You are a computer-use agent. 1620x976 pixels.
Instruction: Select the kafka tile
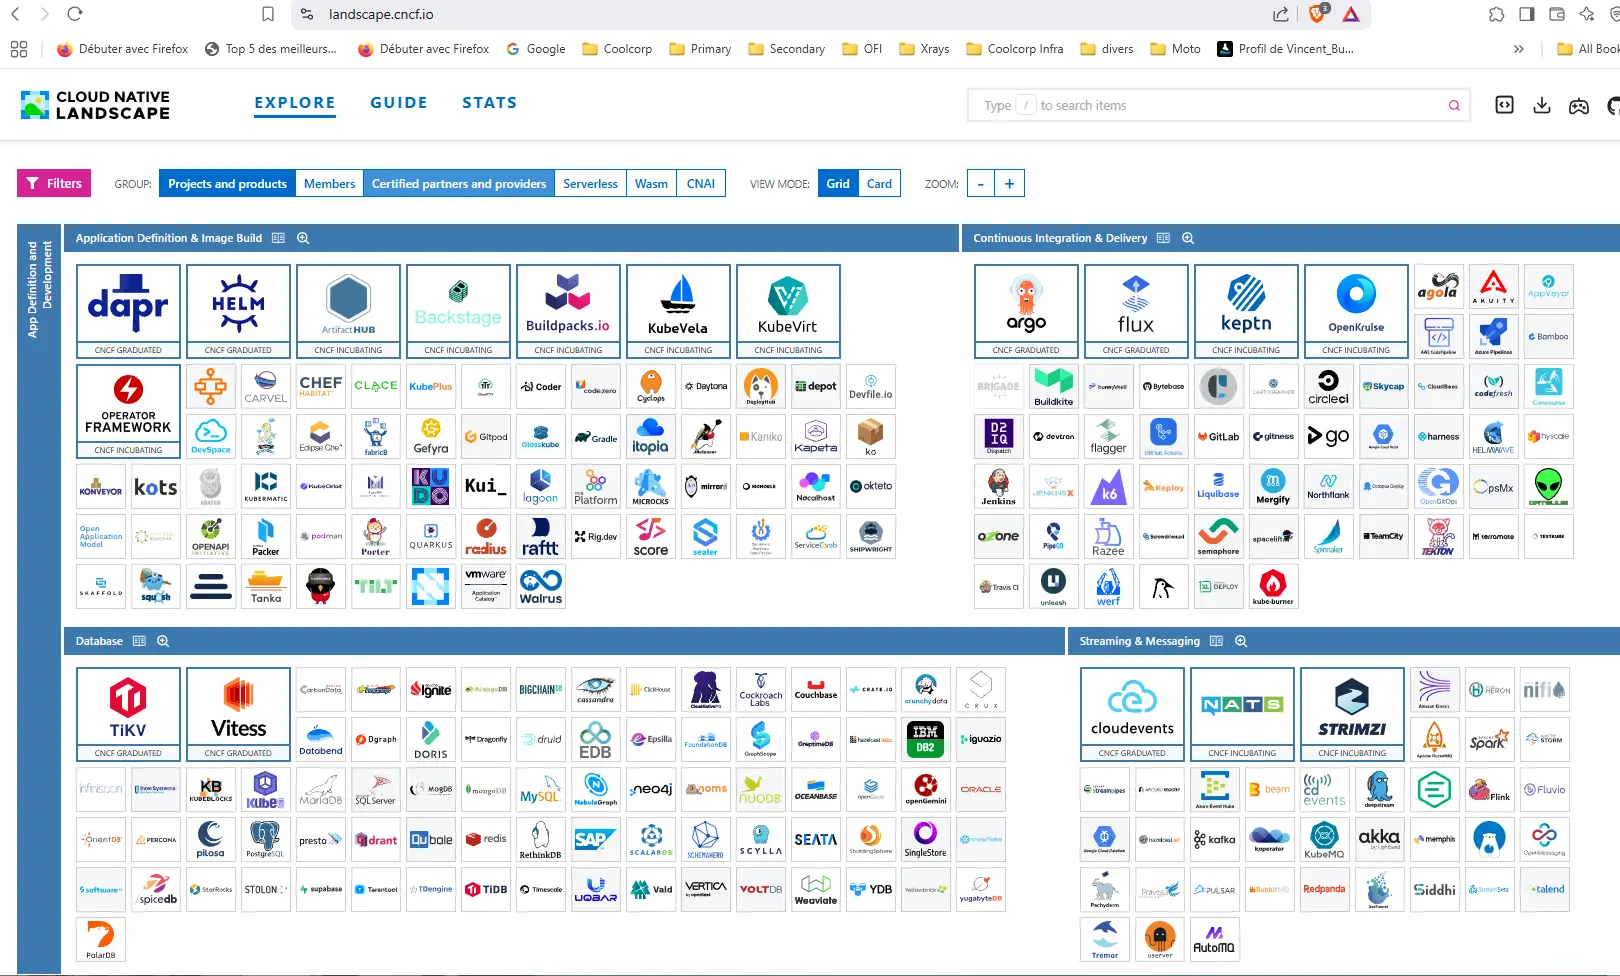[1215, 840]
